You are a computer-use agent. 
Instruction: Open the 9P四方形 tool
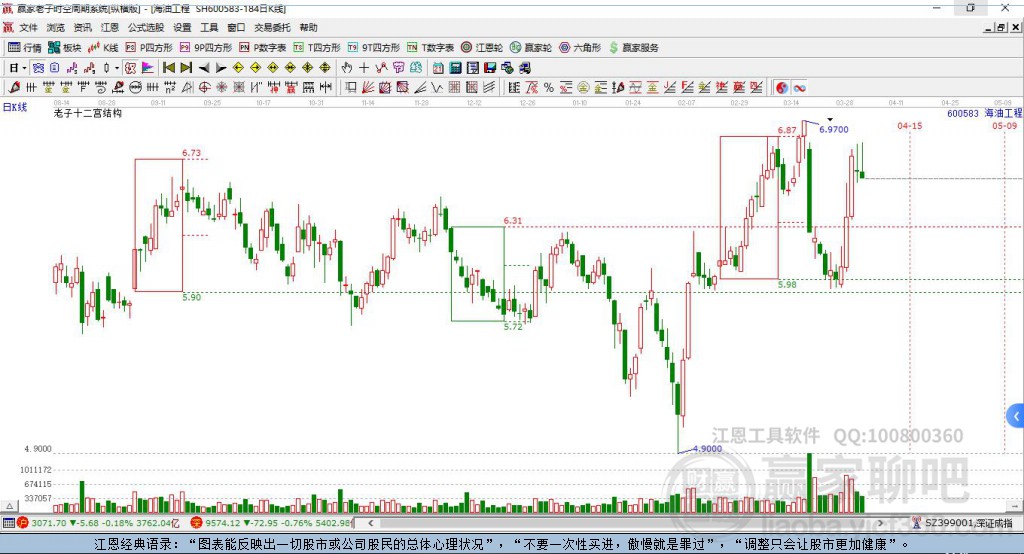pyautogui.click(x=206, y=48)
